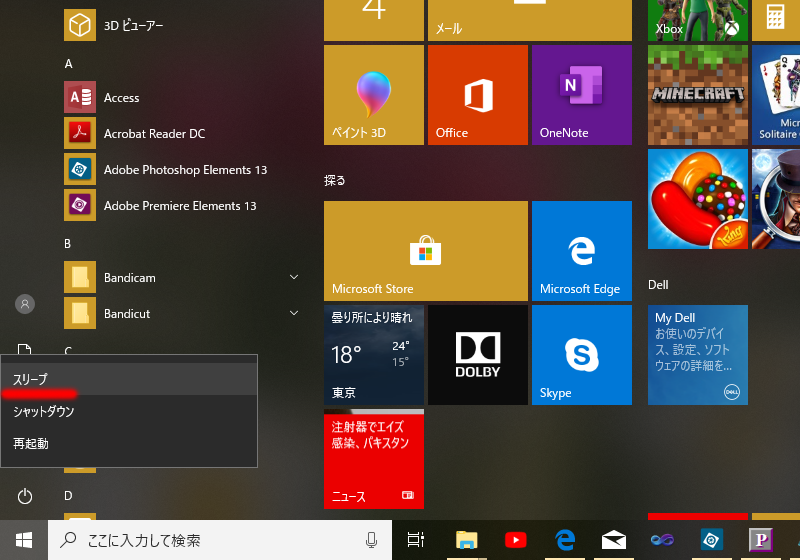Open Edge from the taskbar
Image resolution: width=800 pixels, height=560 pixels.
565,540
